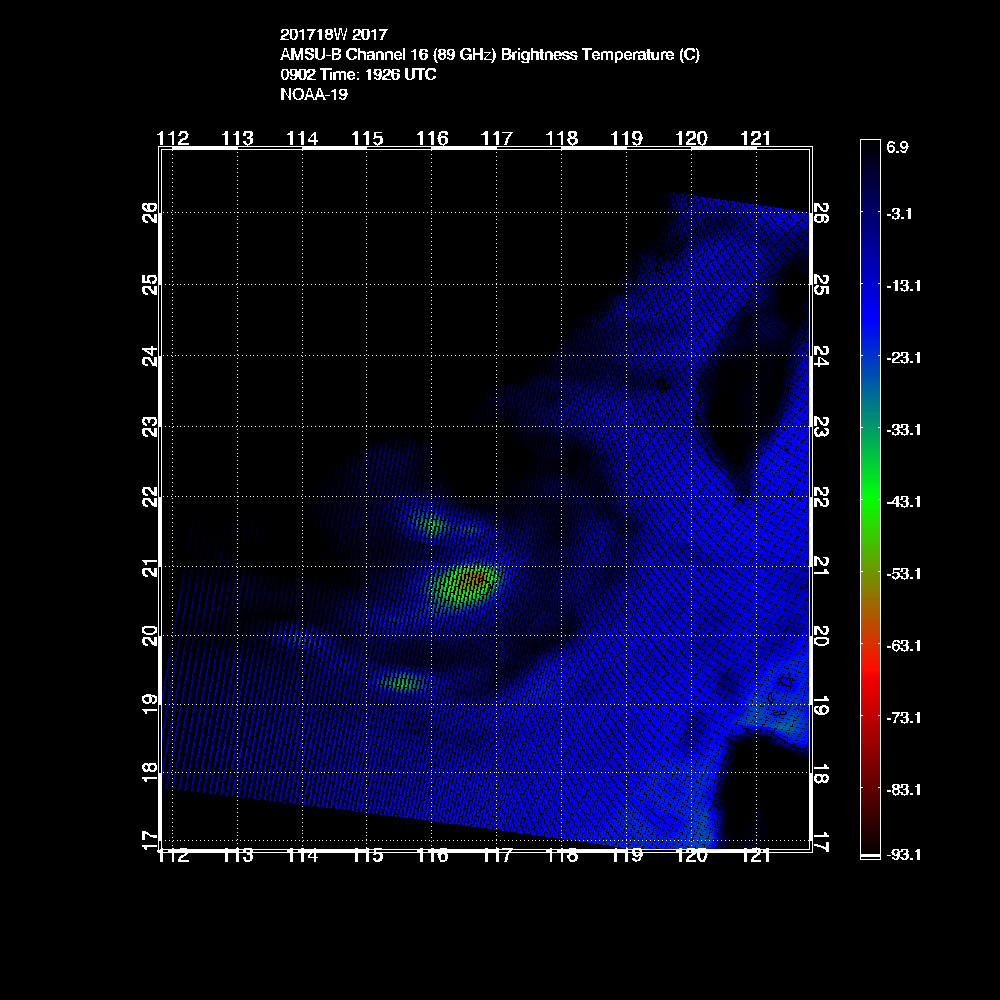
Task: Select latitude '24' on the left axis
Action: pos(149,356)
